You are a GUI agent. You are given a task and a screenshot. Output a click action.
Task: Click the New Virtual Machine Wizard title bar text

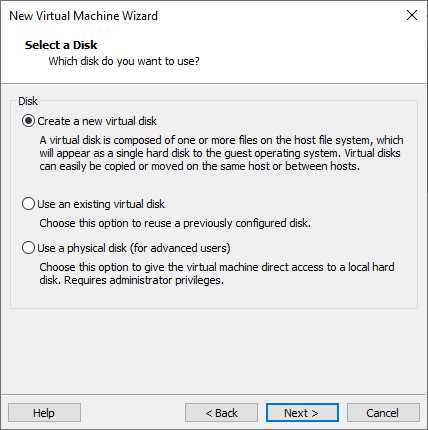83,16
